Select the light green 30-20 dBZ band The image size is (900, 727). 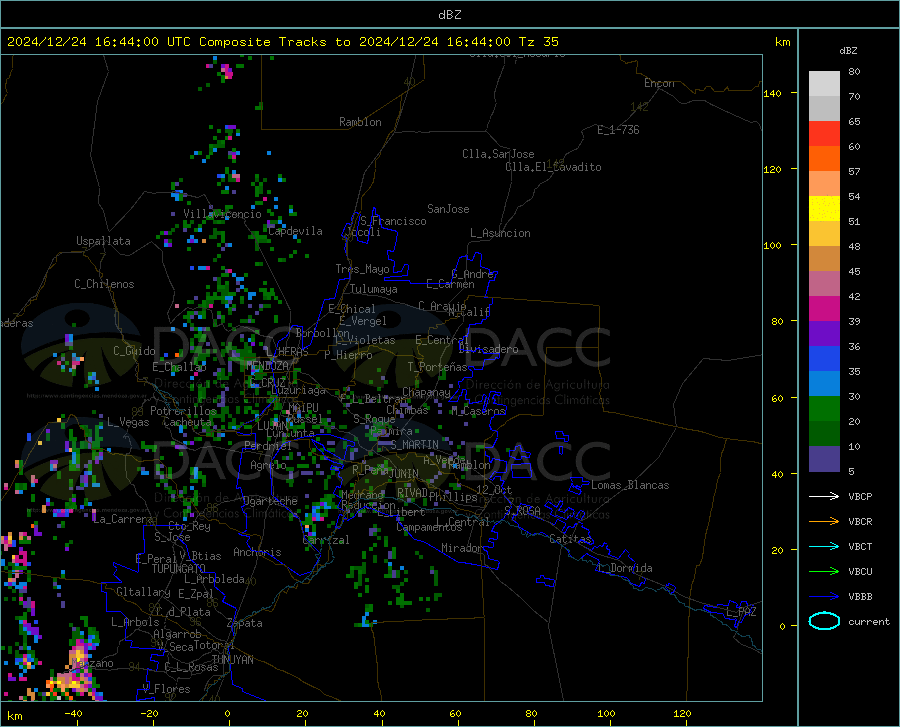pyautogui.click(x=824, y=409)
